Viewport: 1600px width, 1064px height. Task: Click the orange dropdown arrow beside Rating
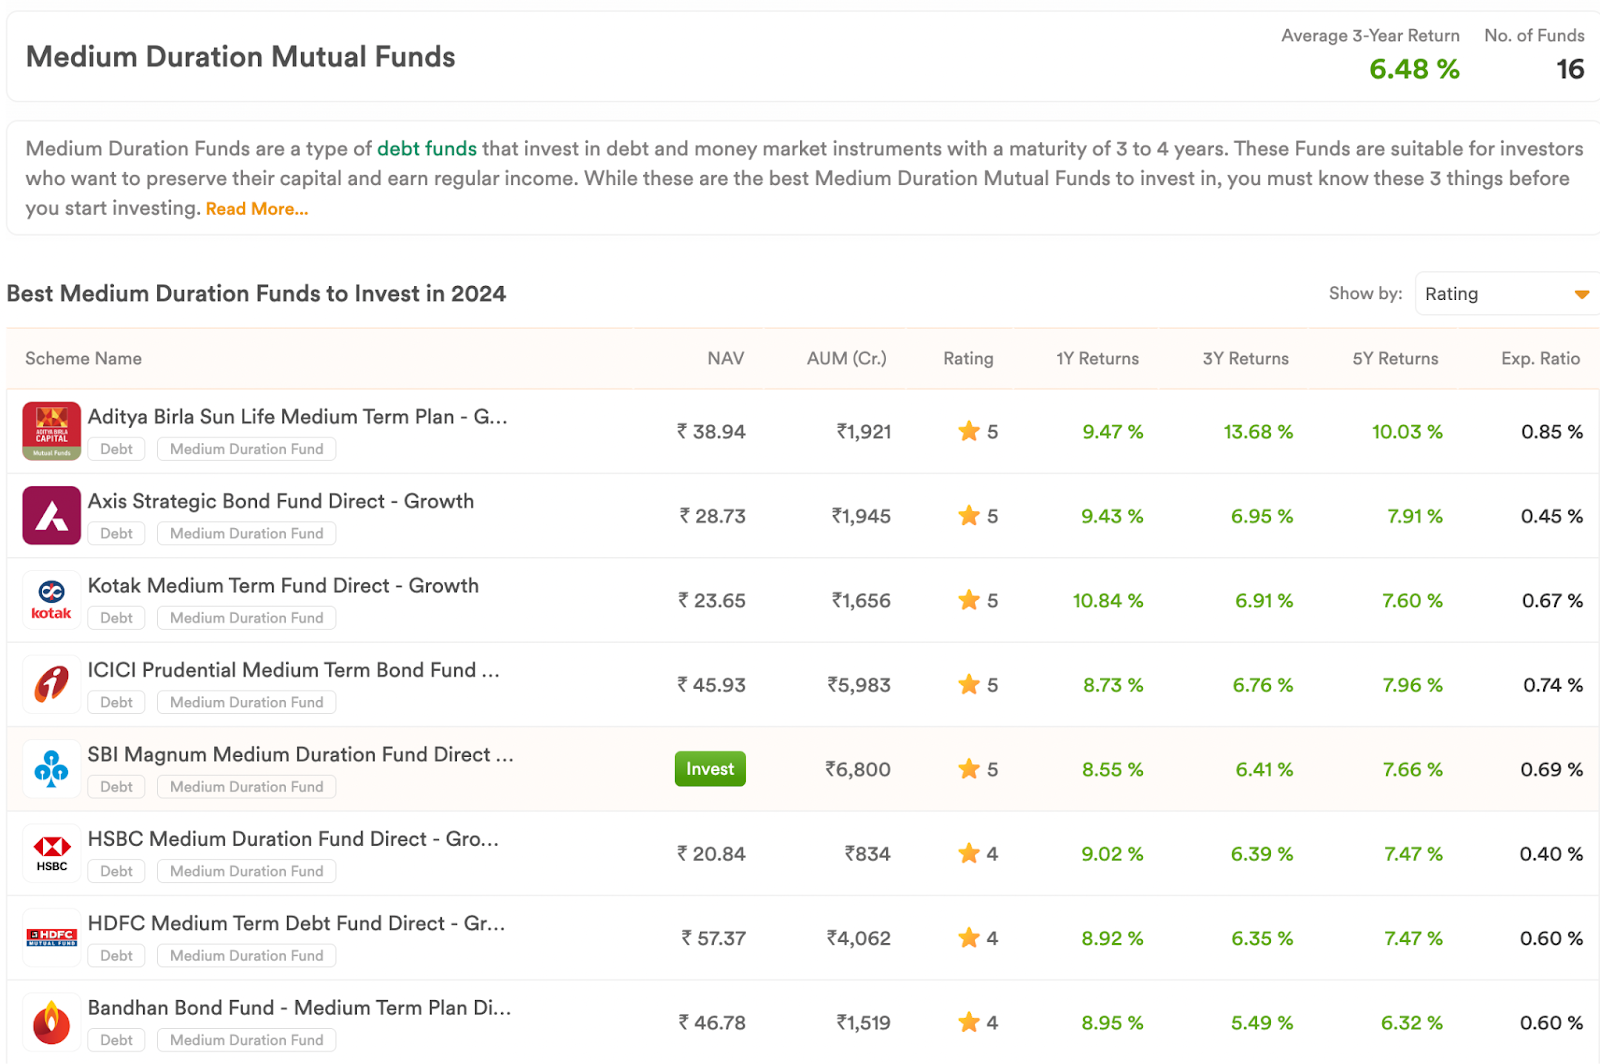1582,294
